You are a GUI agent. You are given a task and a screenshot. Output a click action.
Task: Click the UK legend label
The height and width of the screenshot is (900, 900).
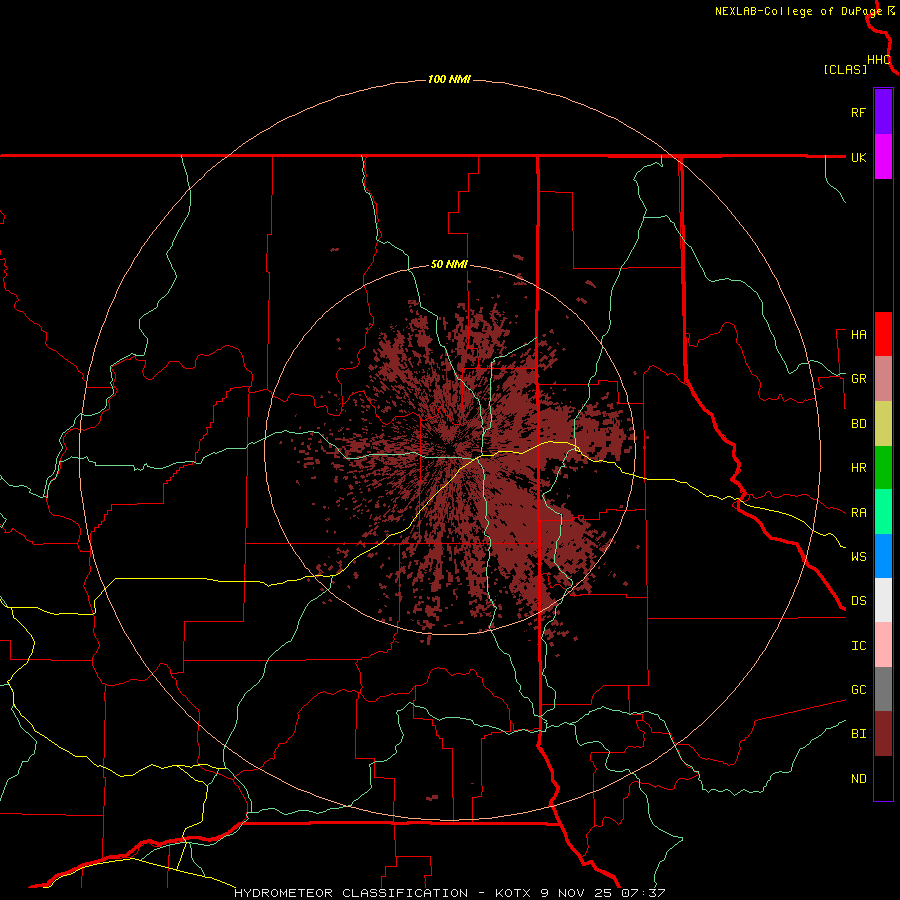(x=858, y=157)
